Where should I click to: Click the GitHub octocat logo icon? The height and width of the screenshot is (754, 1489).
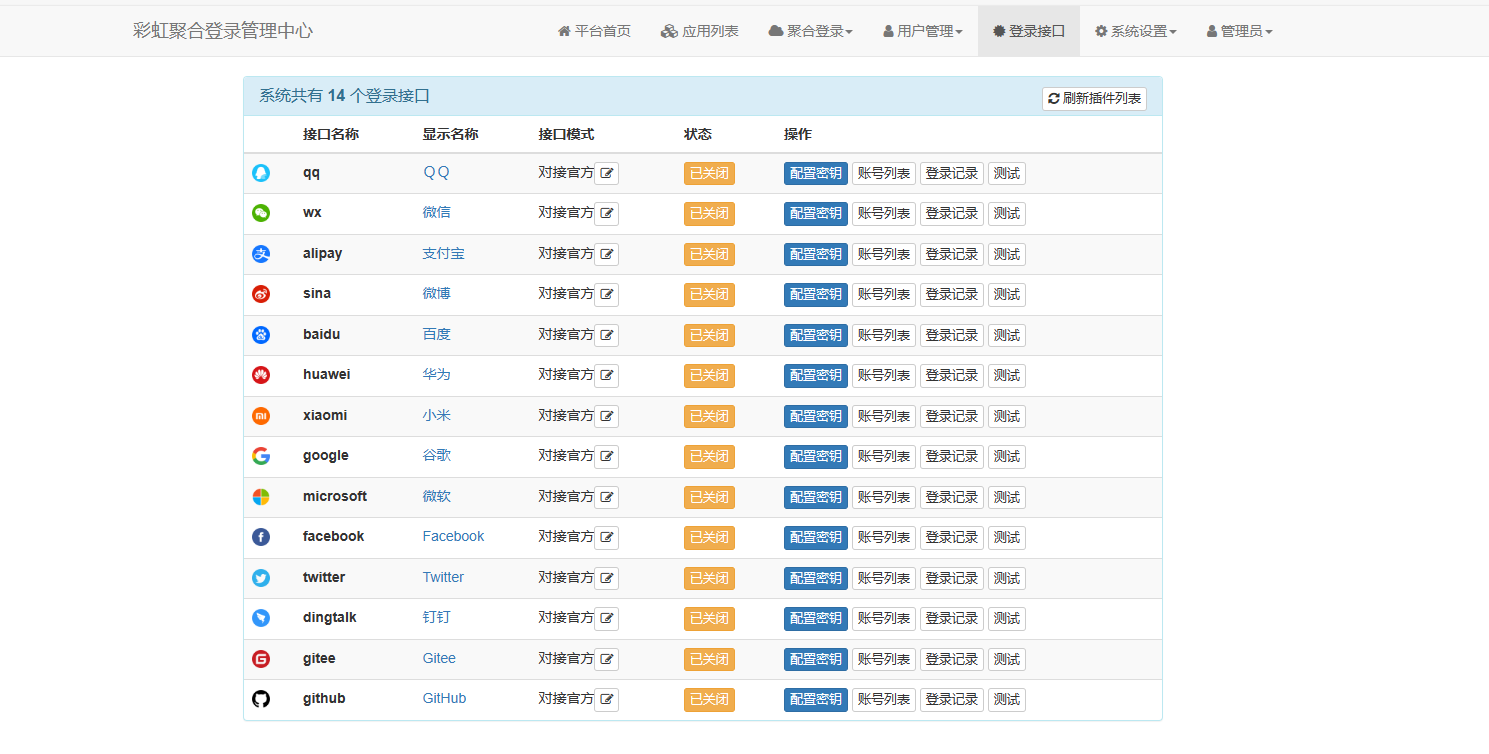[x=261, y=699]
